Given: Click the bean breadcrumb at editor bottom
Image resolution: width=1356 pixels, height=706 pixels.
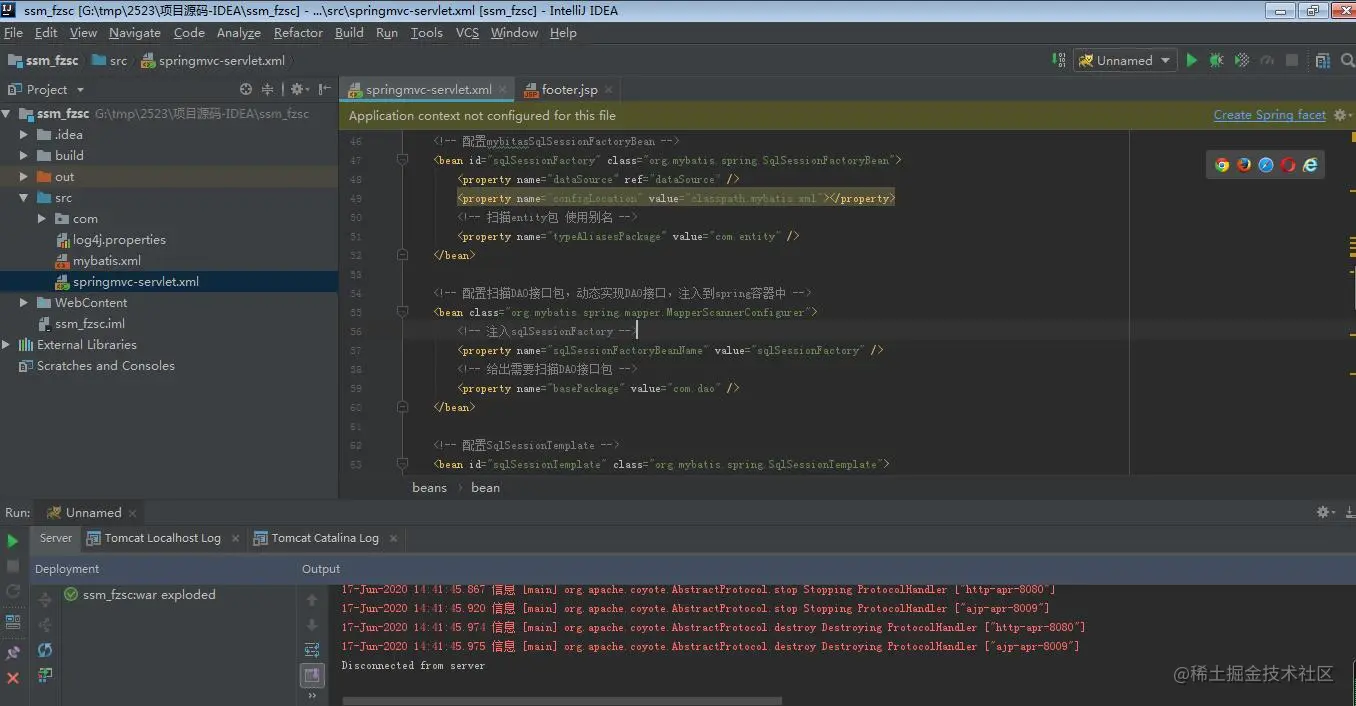Looking at the screenshot, I should (x=485, y=488).
